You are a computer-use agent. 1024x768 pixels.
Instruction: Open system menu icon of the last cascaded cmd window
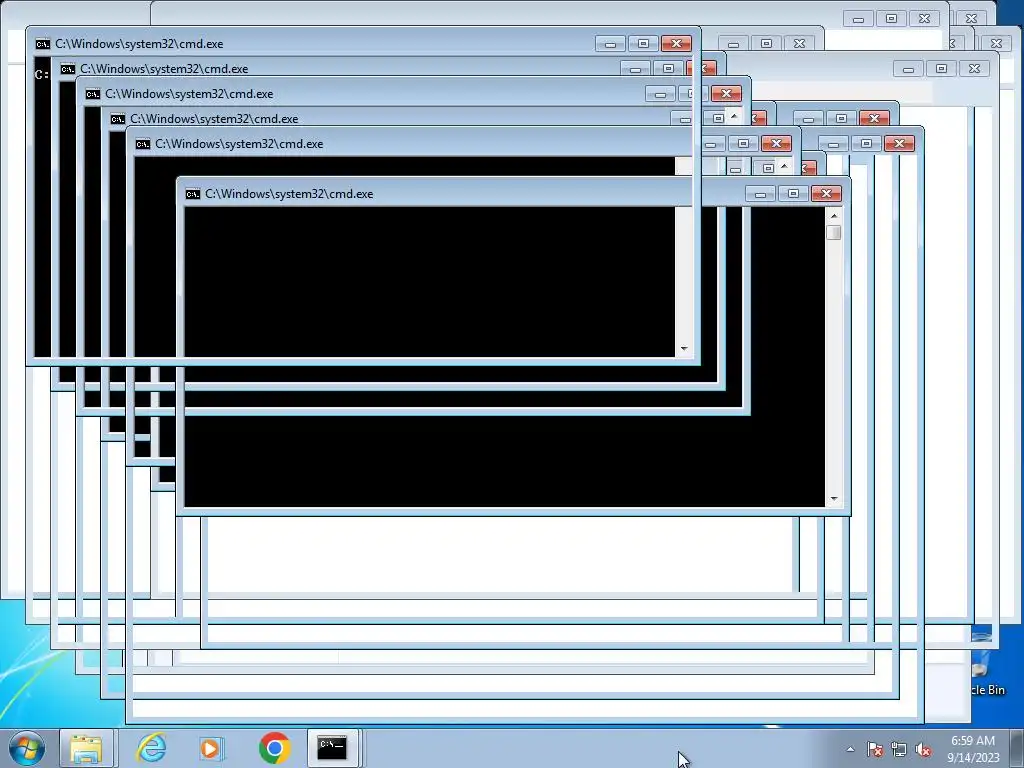[193, 194]
